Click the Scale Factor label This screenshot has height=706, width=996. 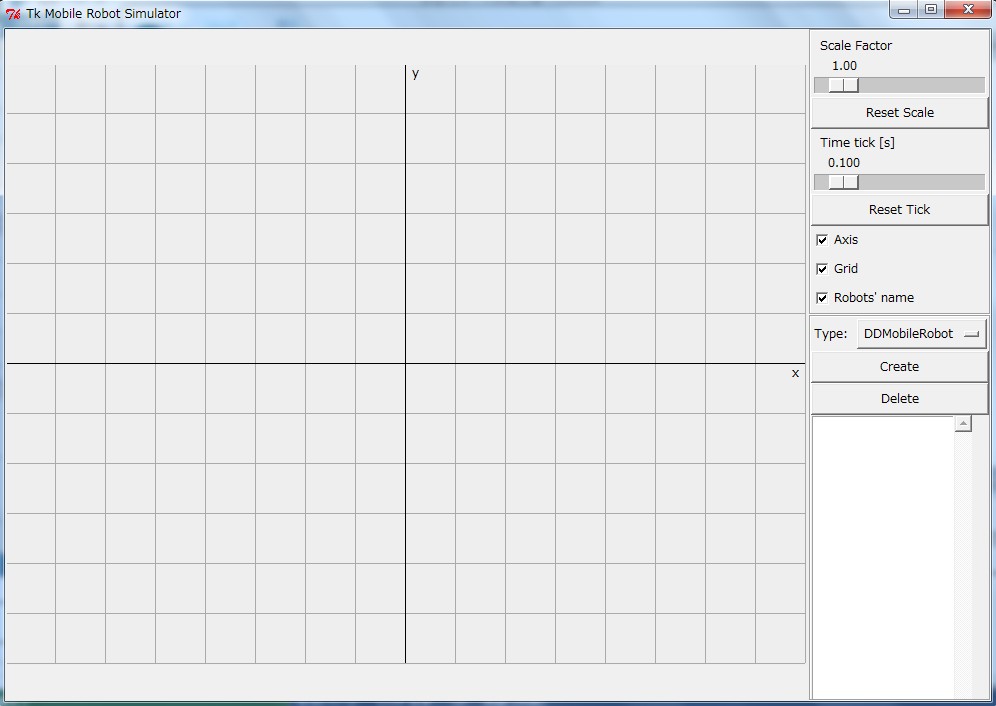(x=856, y=46)
